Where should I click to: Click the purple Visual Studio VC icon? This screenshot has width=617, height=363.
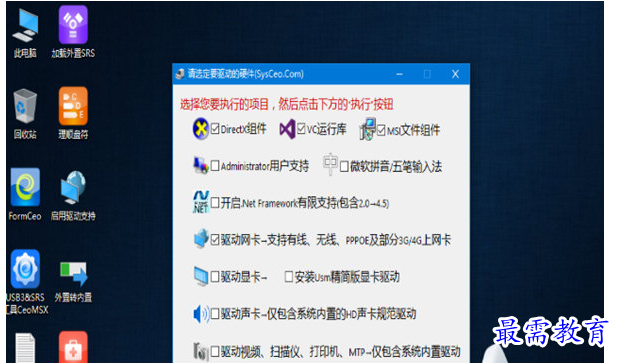coord(287,129)
